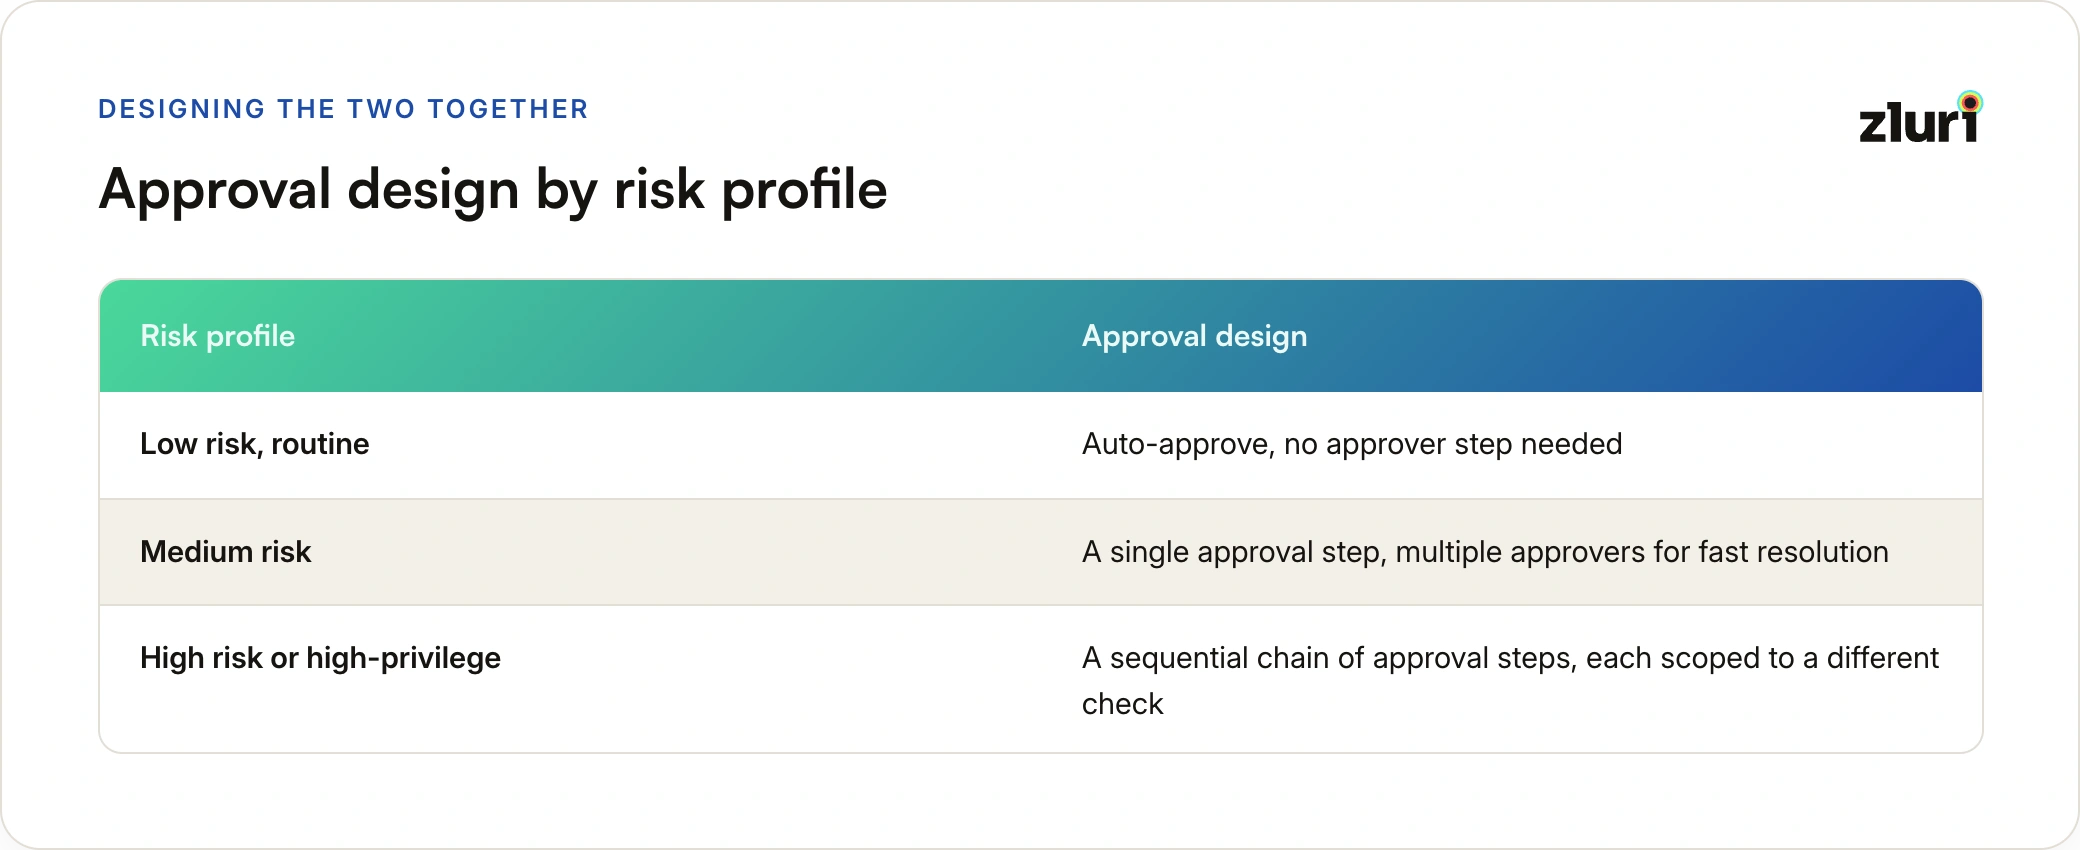Screen dimensions: 2080x850
Task: Click the Zluri logo
Action: point(1920,119)
